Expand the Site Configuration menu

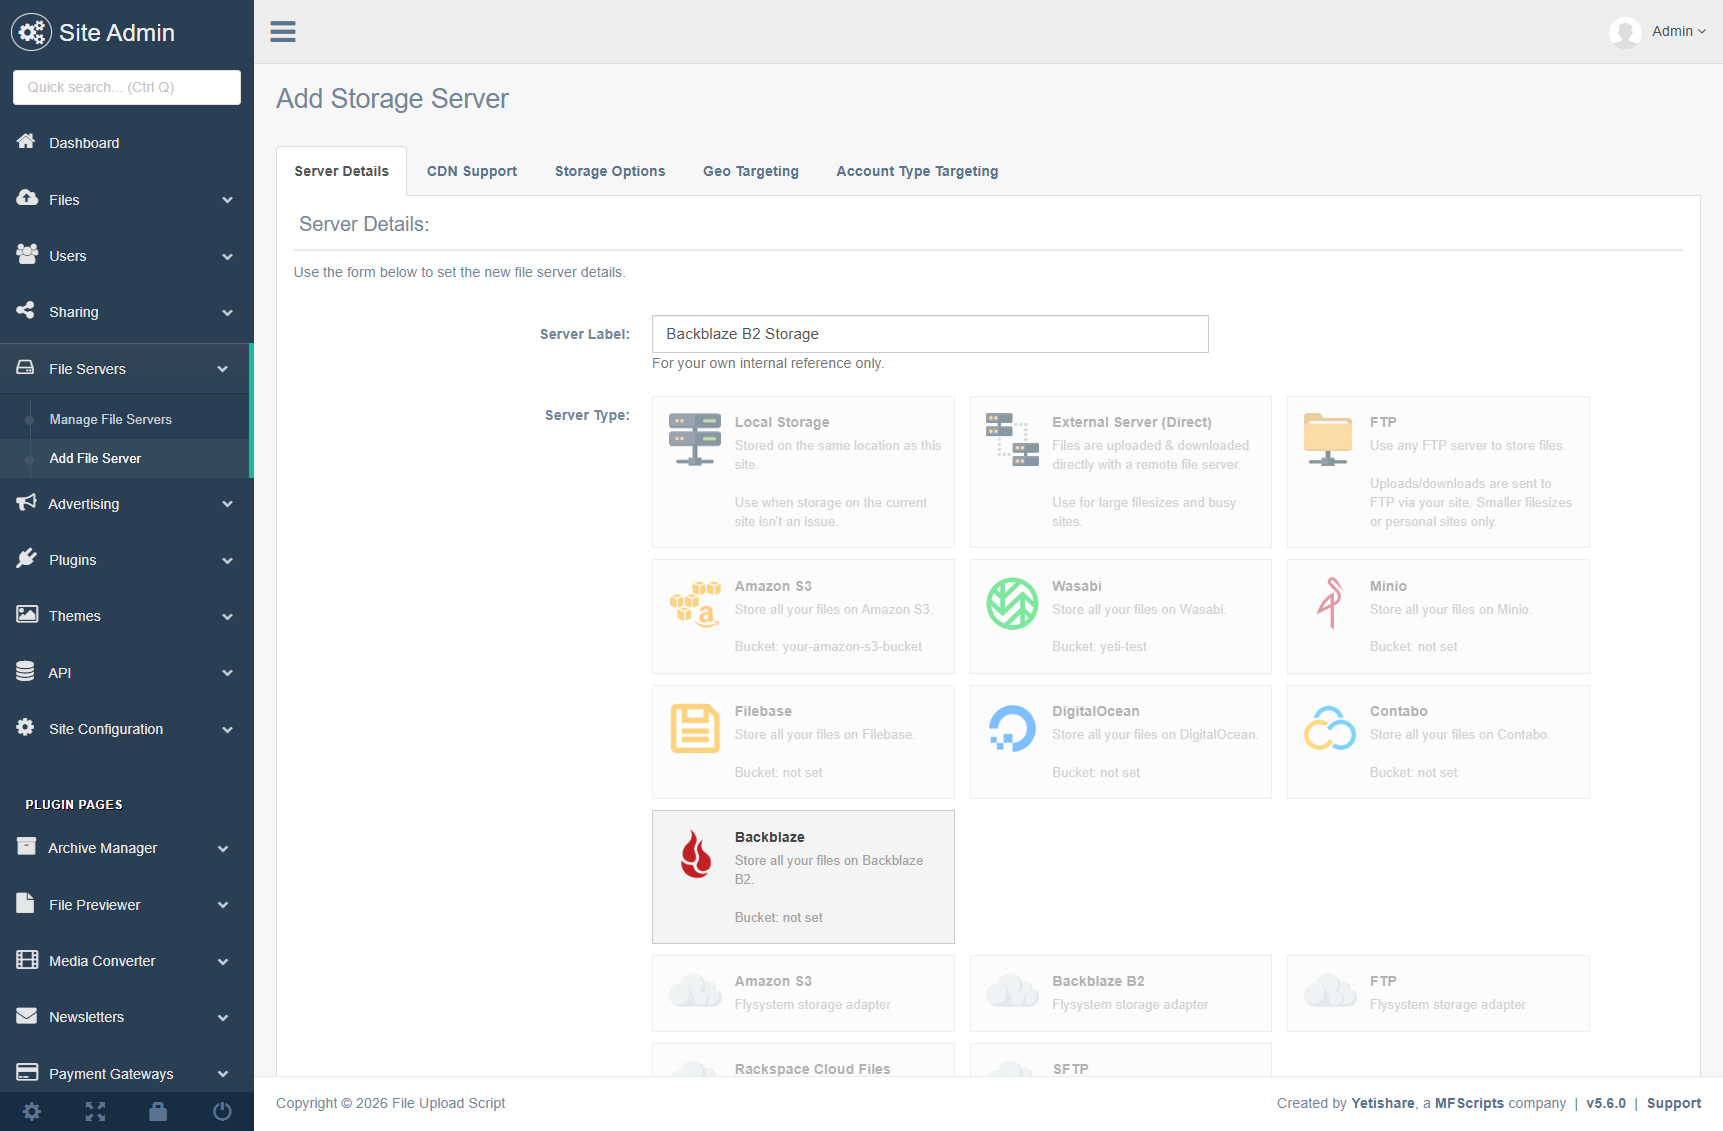(126, 729)
